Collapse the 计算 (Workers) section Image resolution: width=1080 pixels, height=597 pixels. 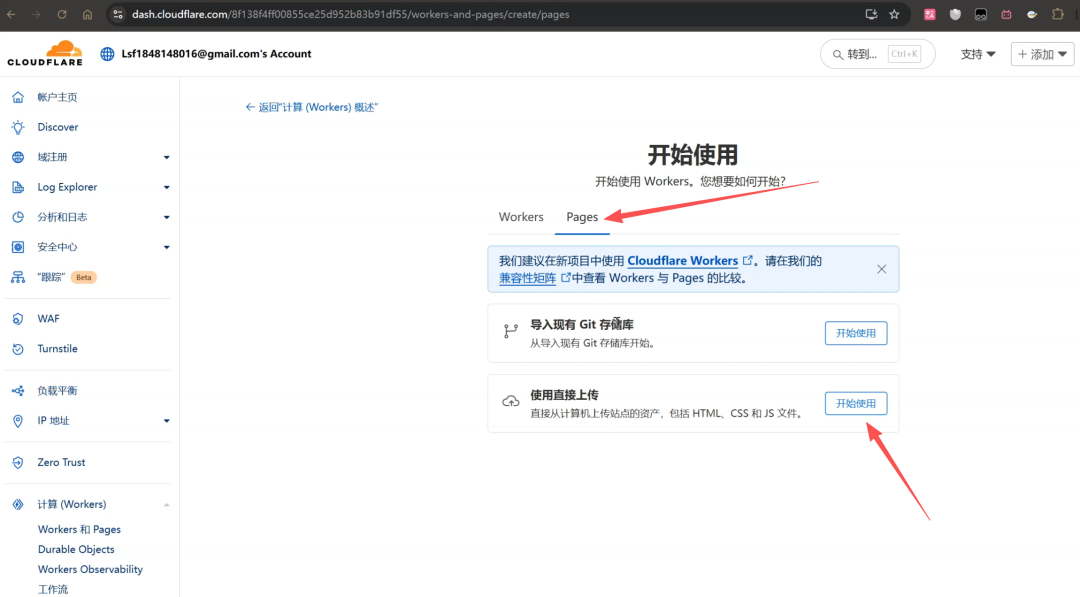click(166, 505)
